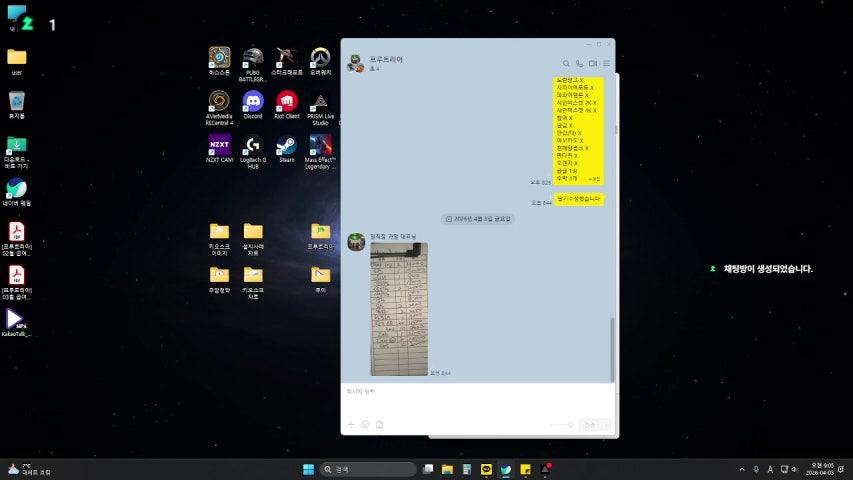Search messages in the KakaoTalk chat
The image size is (853, 480).
(566, 63)
